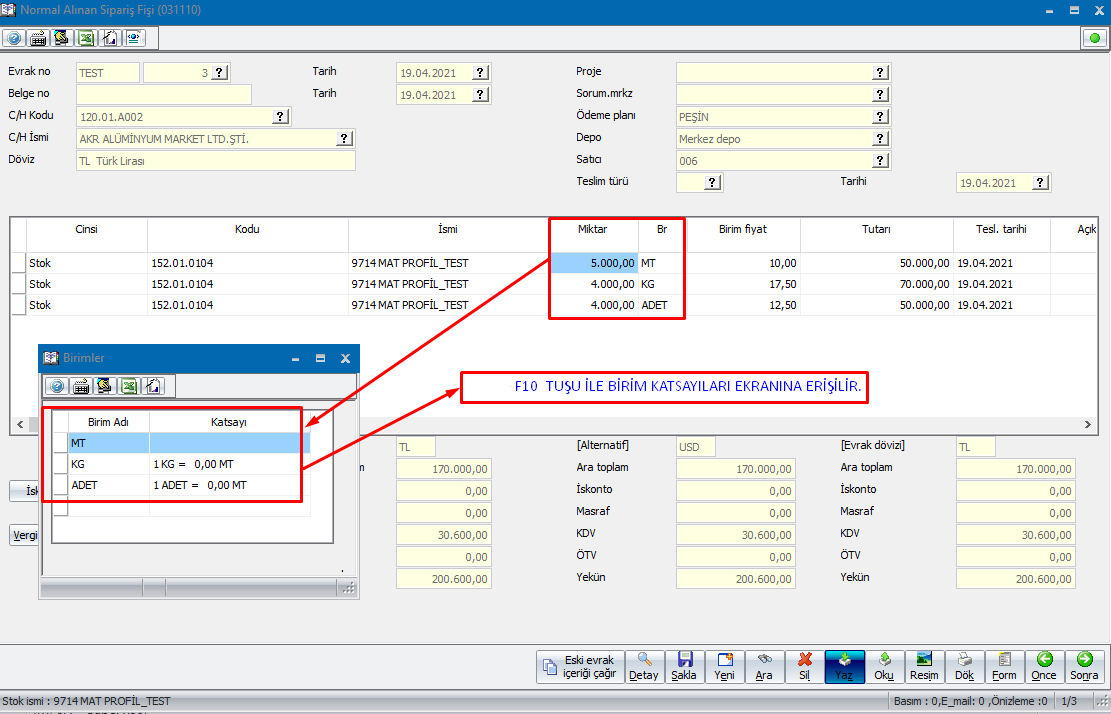Open help icon in main window toolbar
1111x714 pixels.
point(13,38)
